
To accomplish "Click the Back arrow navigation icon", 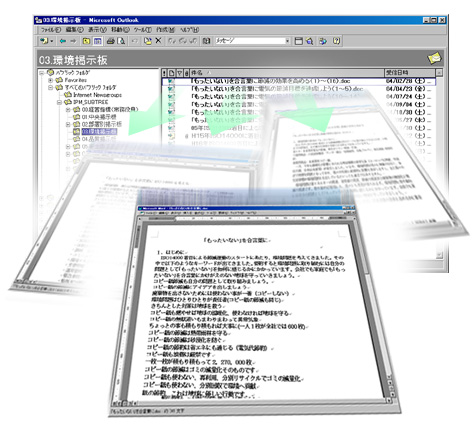I will coord(62,41).
